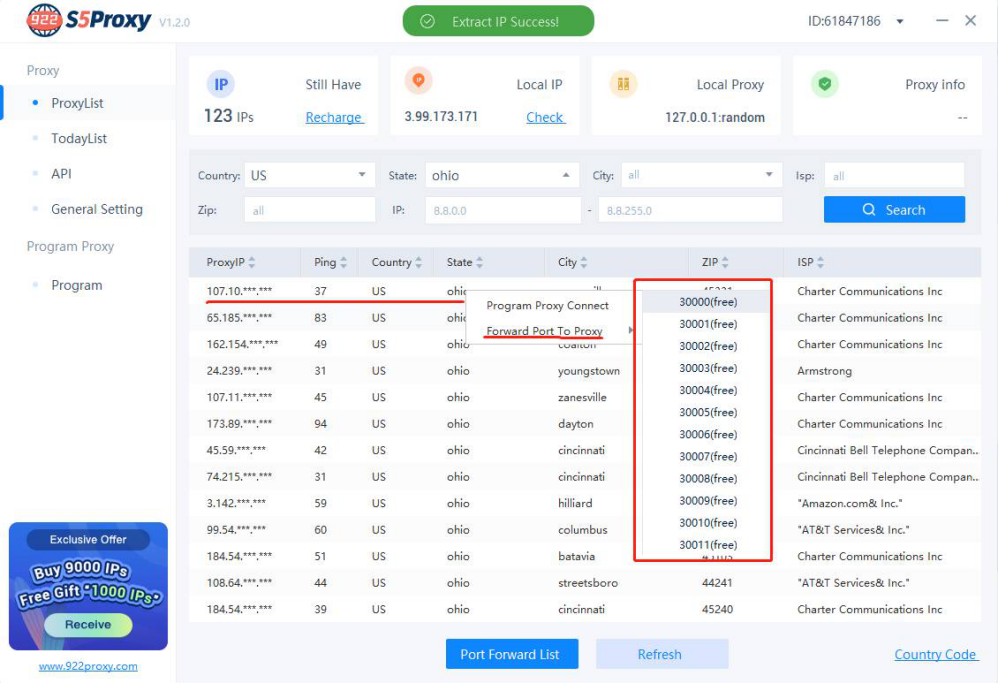
Task: Sort by ProxyIP column arrows
Action: (252, 263)
